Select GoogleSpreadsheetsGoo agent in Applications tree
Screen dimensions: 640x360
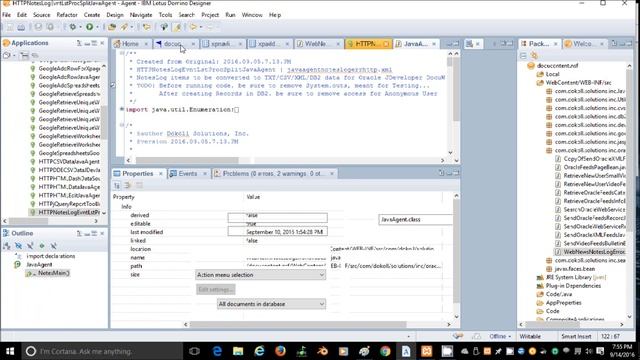click(69, 153)
